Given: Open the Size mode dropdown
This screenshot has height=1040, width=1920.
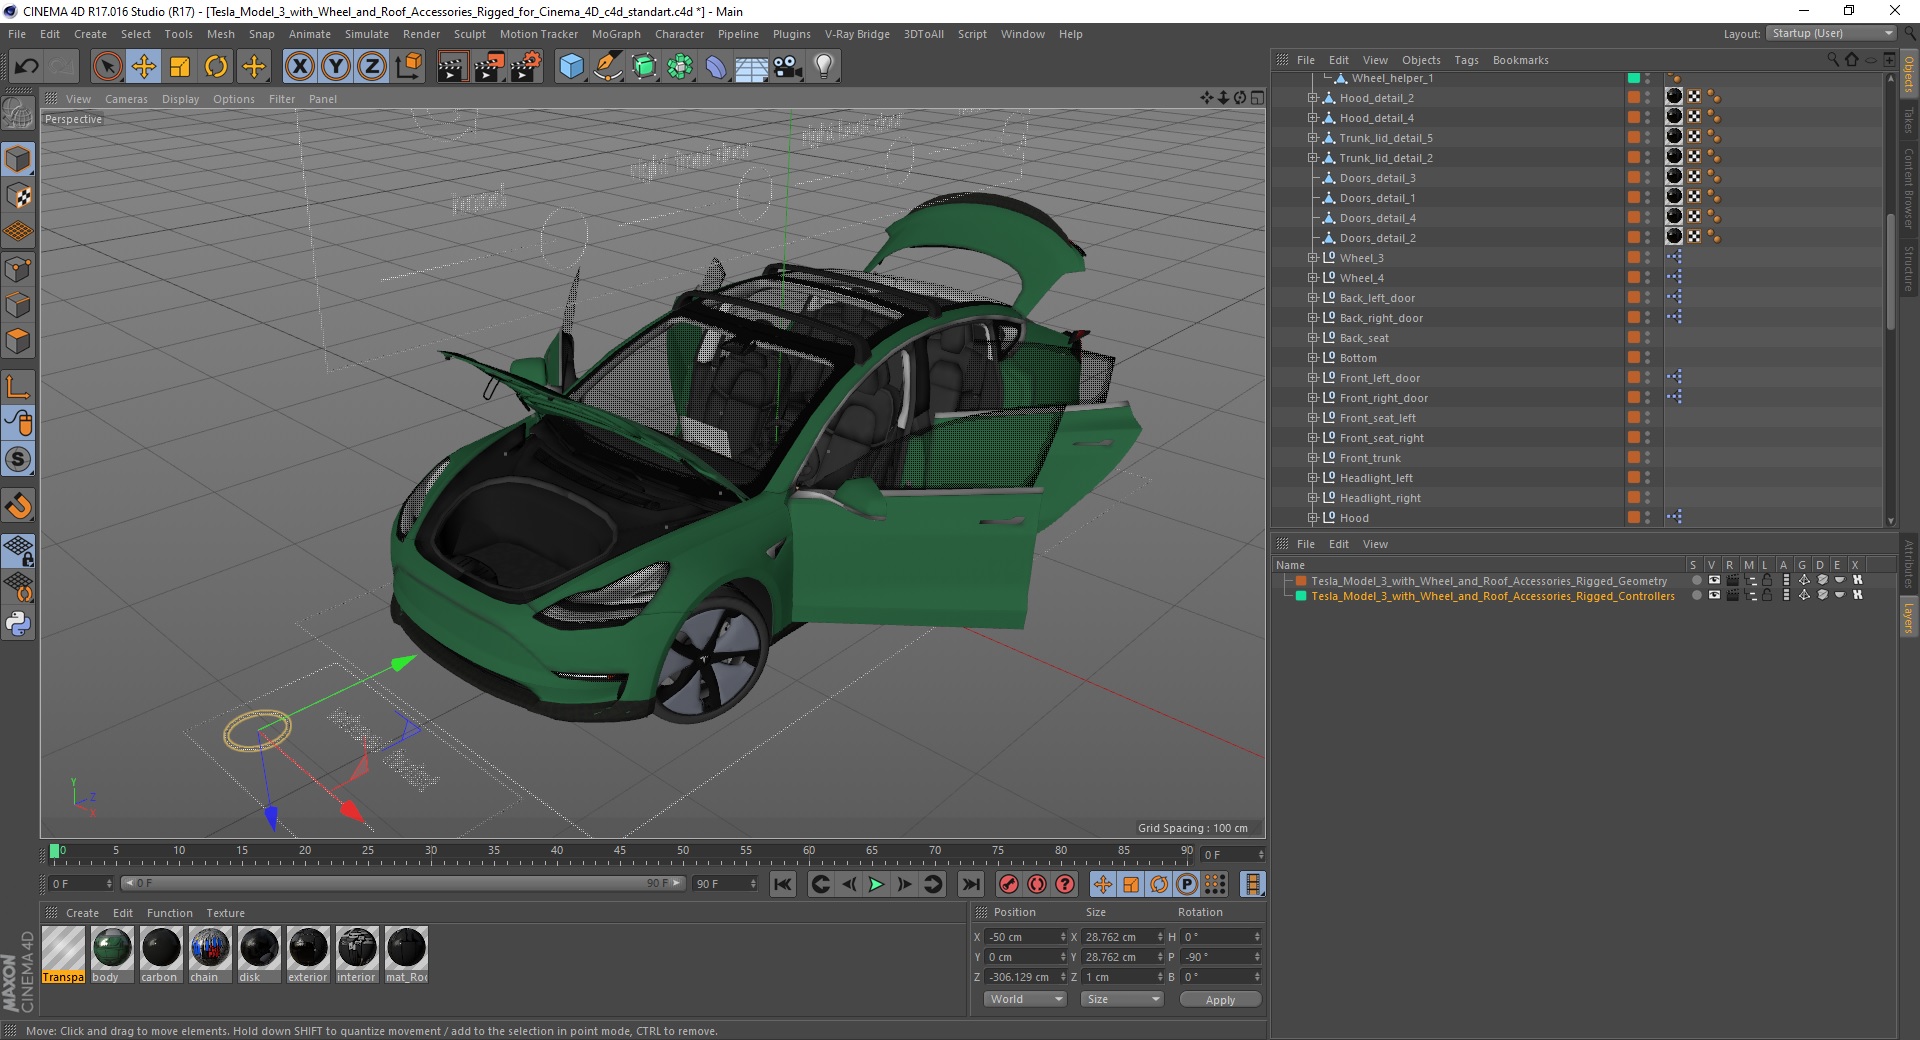Looking at the screenshot, I should pos(1122,999).
